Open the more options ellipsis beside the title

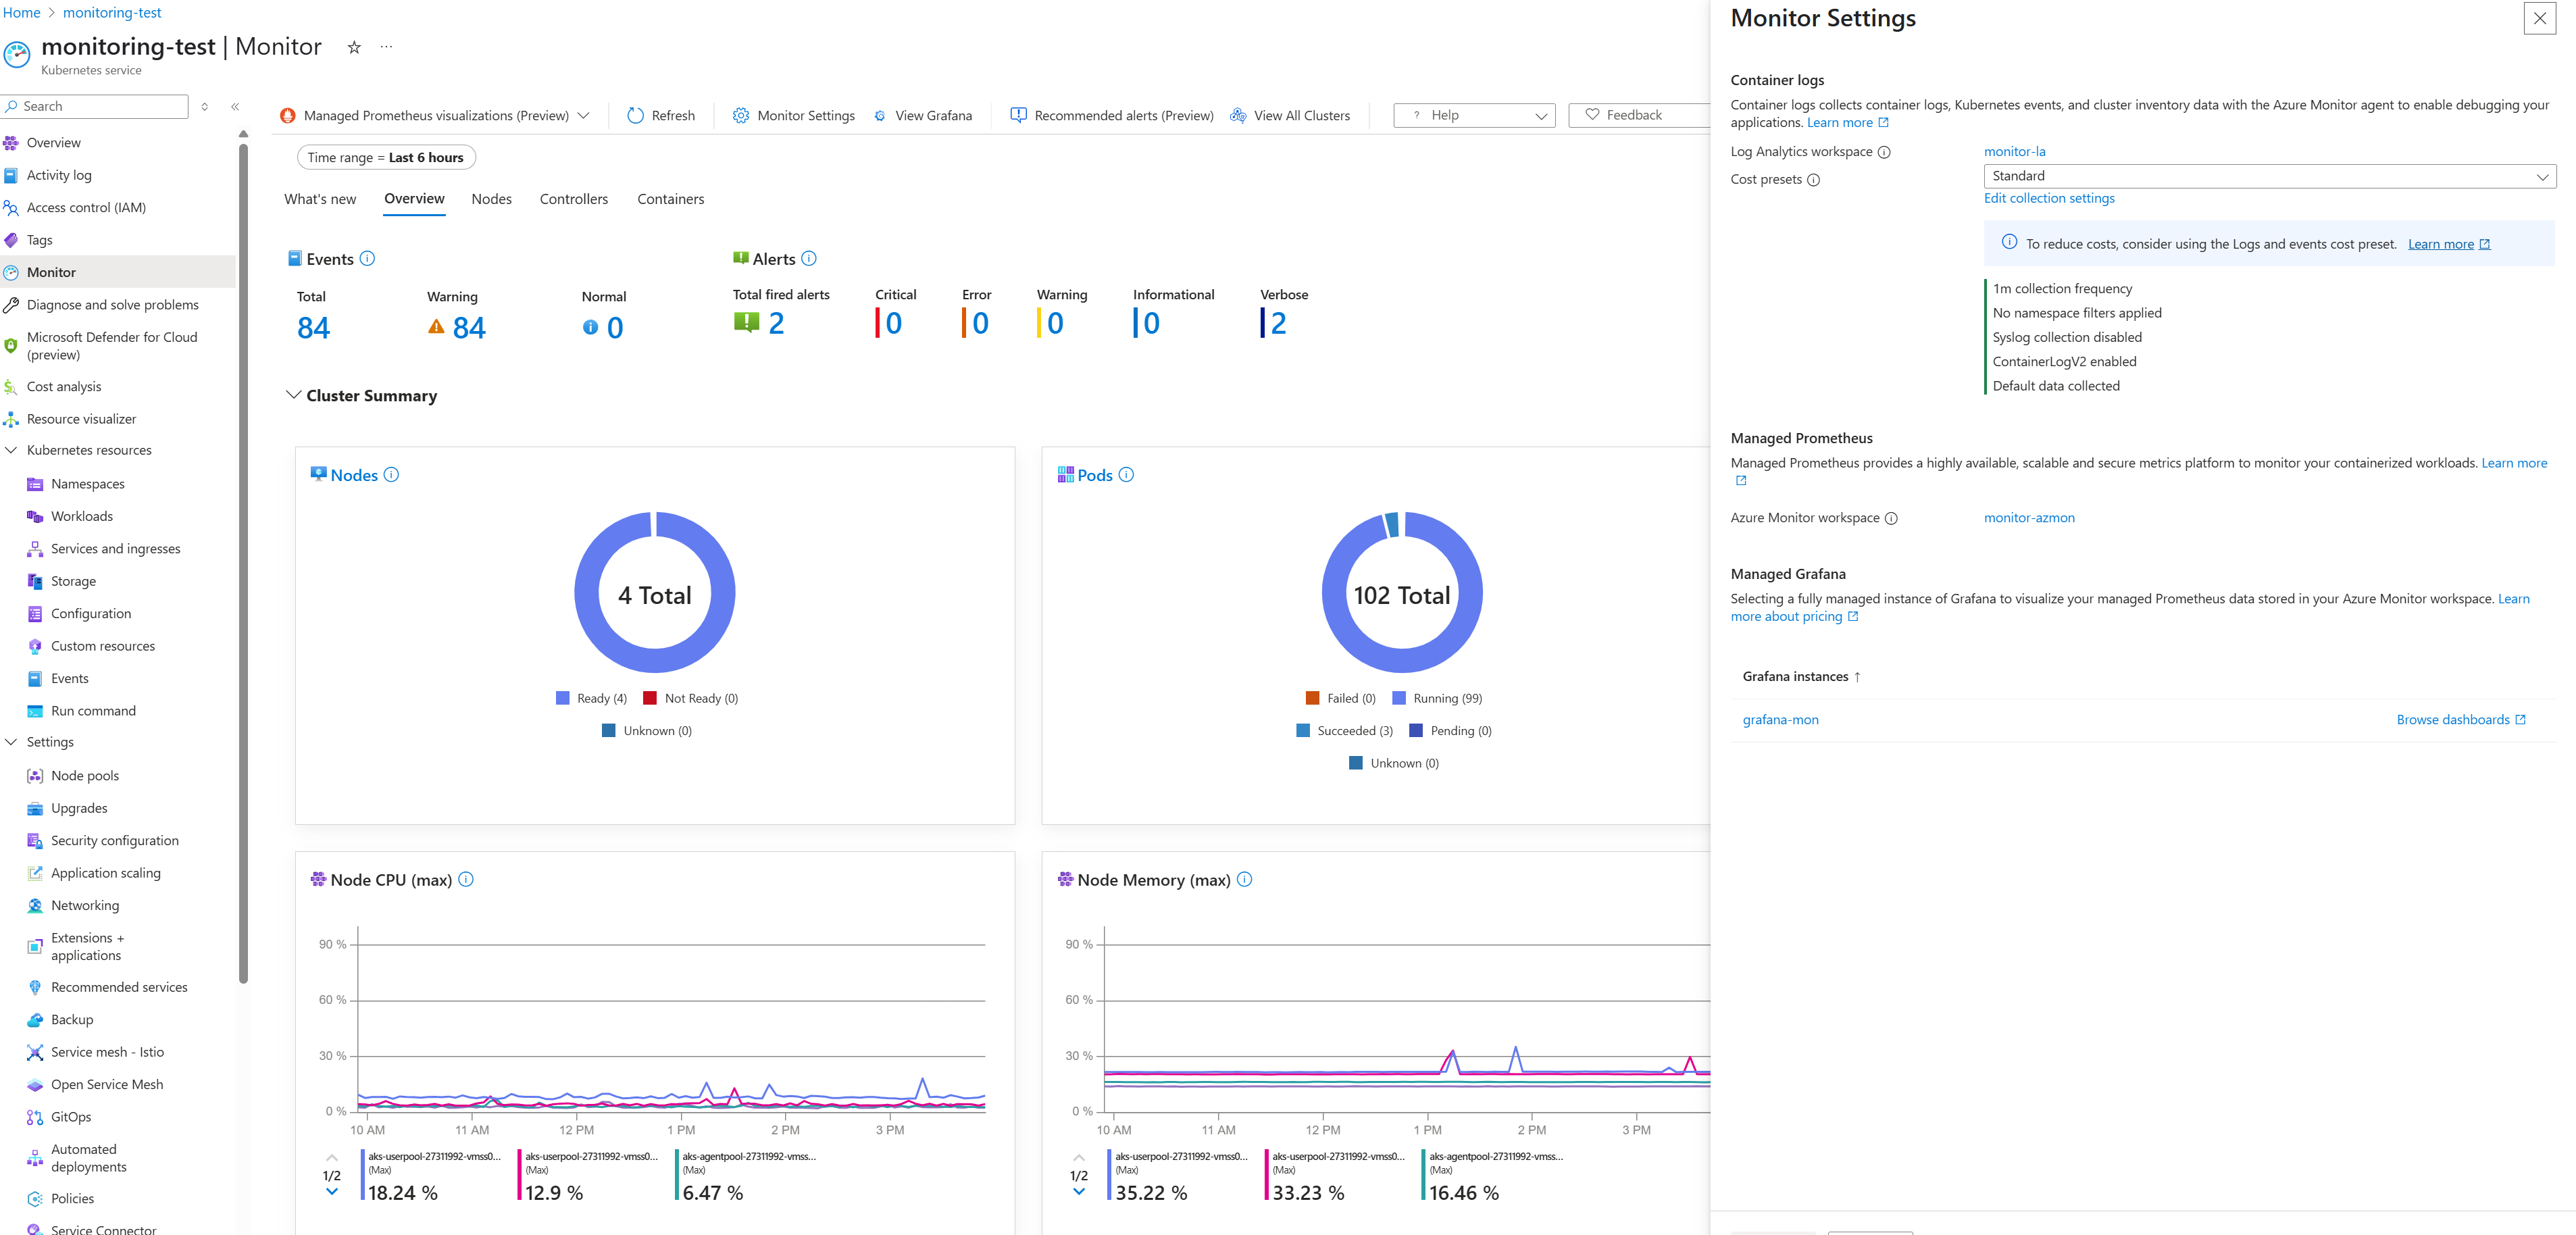[386, 47]
